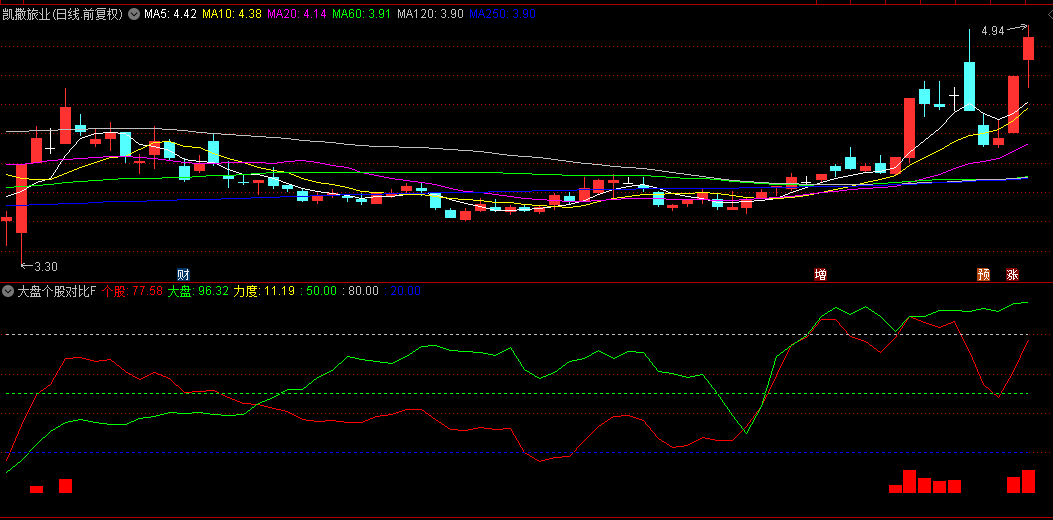Select the blue MA250 label
This screenshot has width=1053, height=520.
(503, 14)
